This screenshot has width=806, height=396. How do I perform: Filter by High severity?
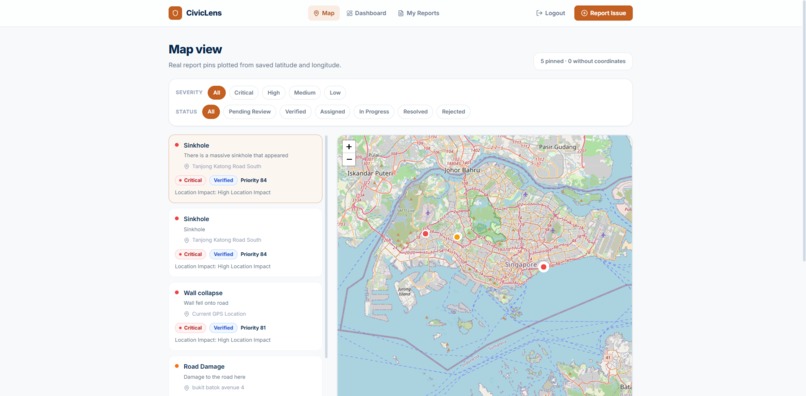pyautogui.click(x=273, y=93)
